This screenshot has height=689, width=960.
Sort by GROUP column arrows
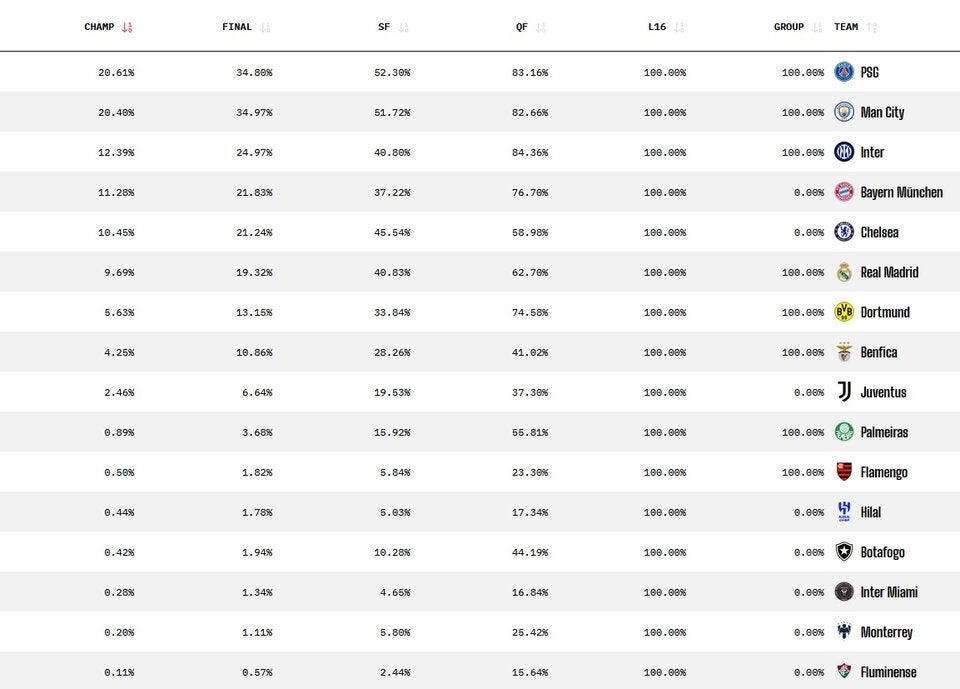click(x=817, y=28)
